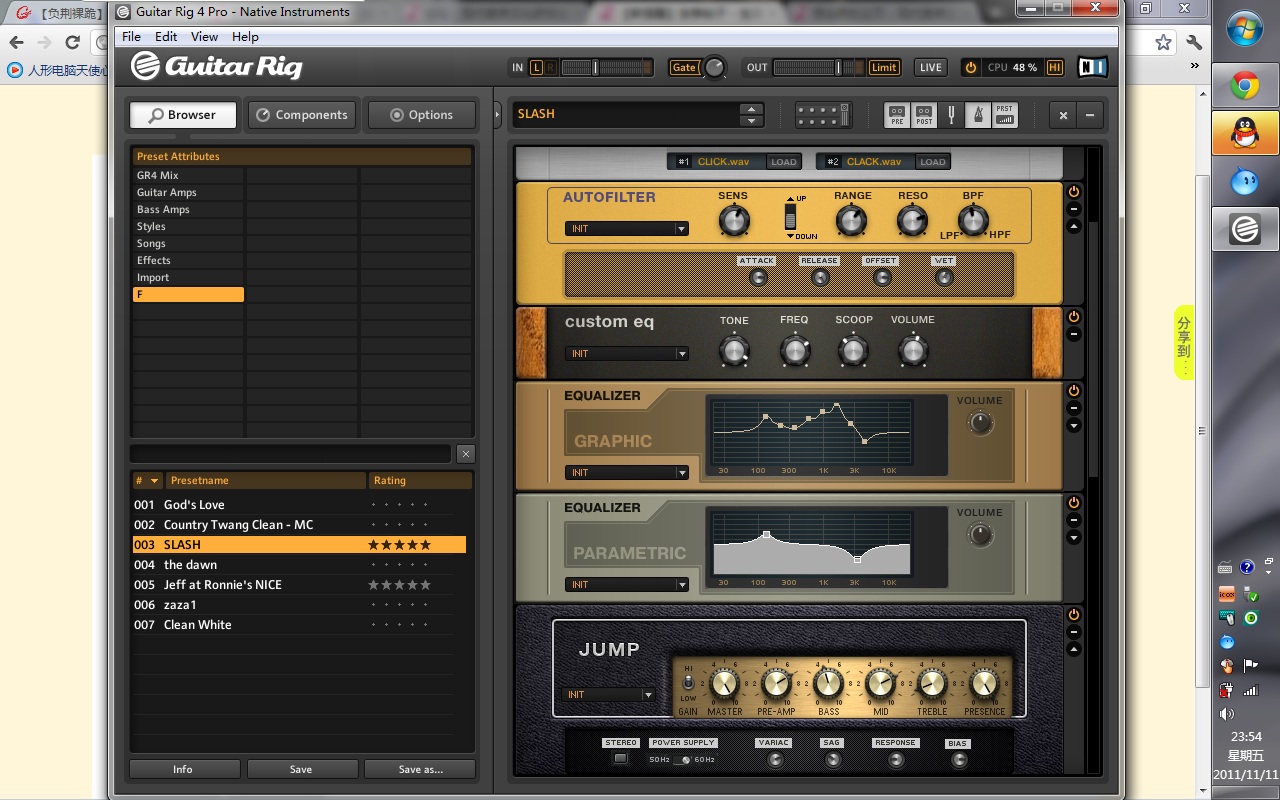This screenshot has width=1280, height=800.
Task: Show the PRST preset volume tool
Action: click(1005, 115)
